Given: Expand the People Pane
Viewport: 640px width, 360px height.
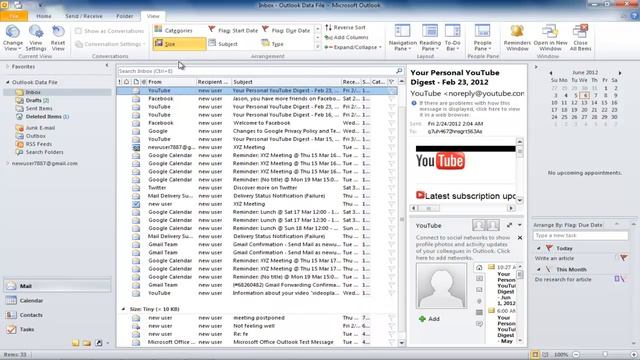Looking at the screenshot, I should pyautogui.click(x=509, y=225).
